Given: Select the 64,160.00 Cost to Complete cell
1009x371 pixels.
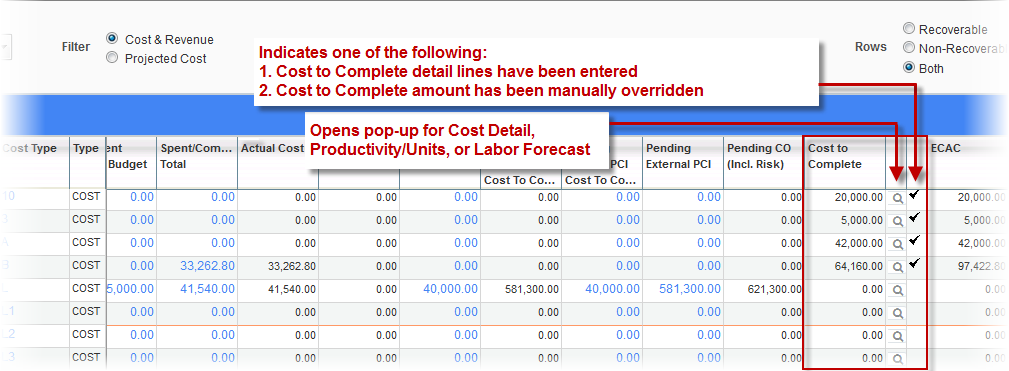Looking at the screenshot, I should point(844,267).
